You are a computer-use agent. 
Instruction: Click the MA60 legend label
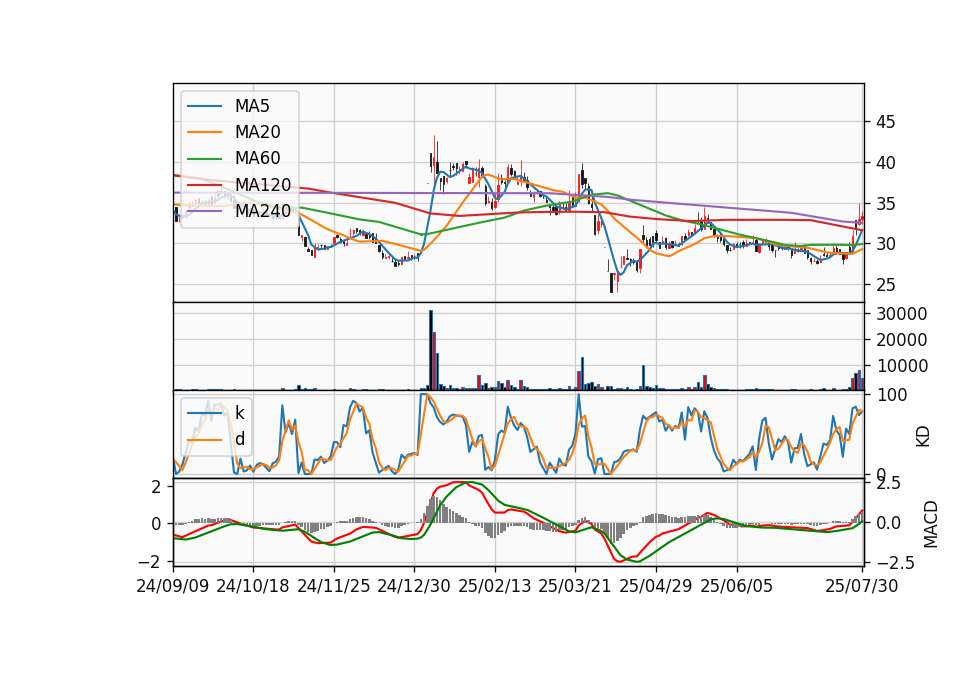(257, 158)
